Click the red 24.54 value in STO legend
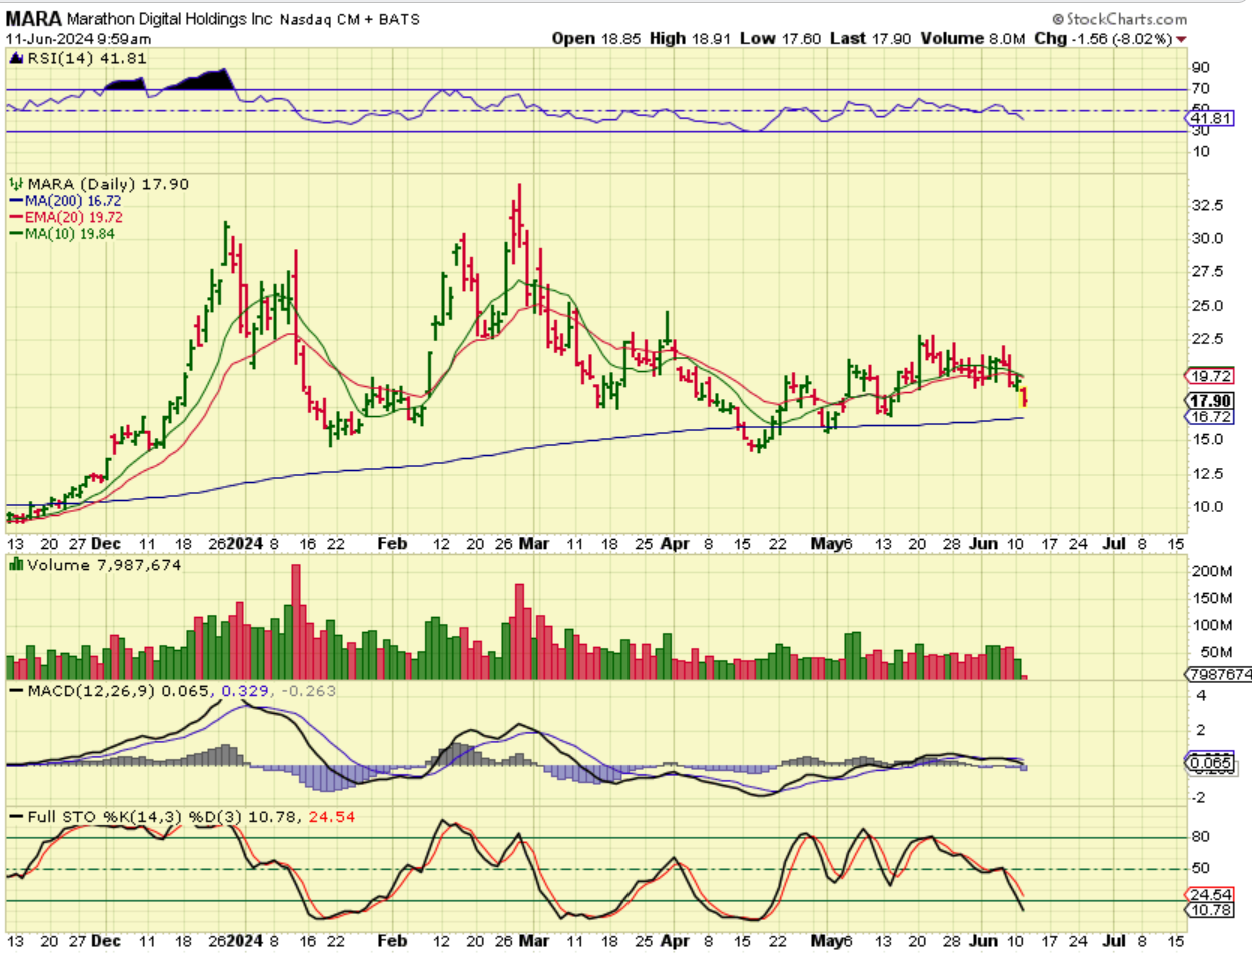The width and height of the screenshot is (1252, 954). coord(332,817)
